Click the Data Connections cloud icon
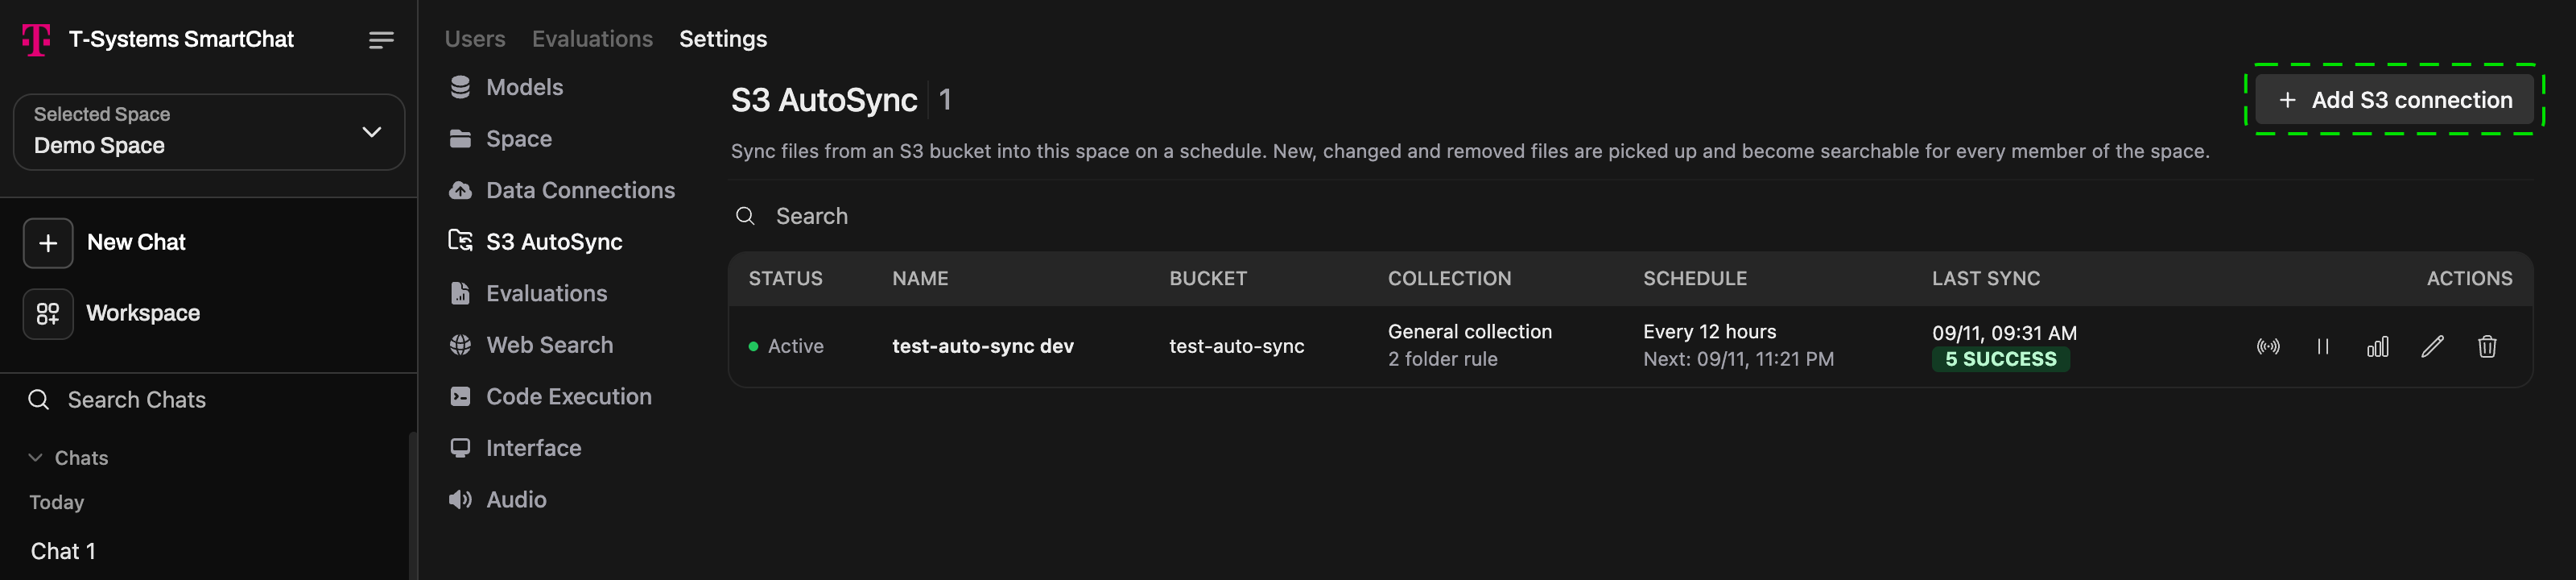Image resolution: width=2576 pixels, height=580 pixels. pyautogui.click(x=460, y=190)
